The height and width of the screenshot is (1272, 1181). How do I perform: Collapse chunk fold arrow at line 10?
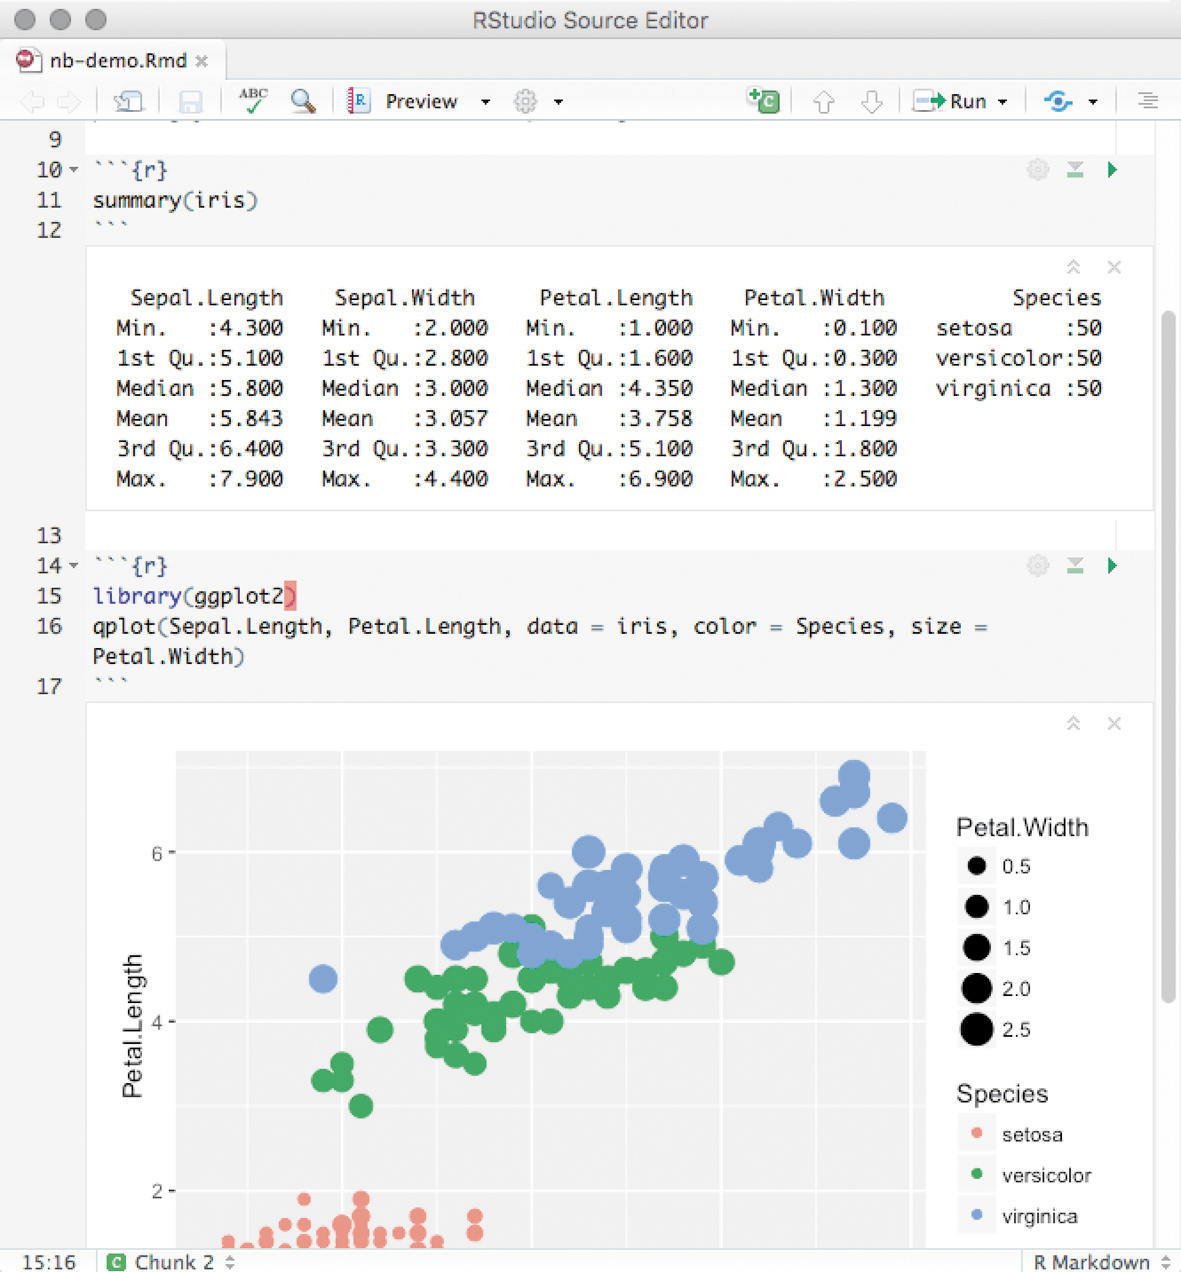73,171
